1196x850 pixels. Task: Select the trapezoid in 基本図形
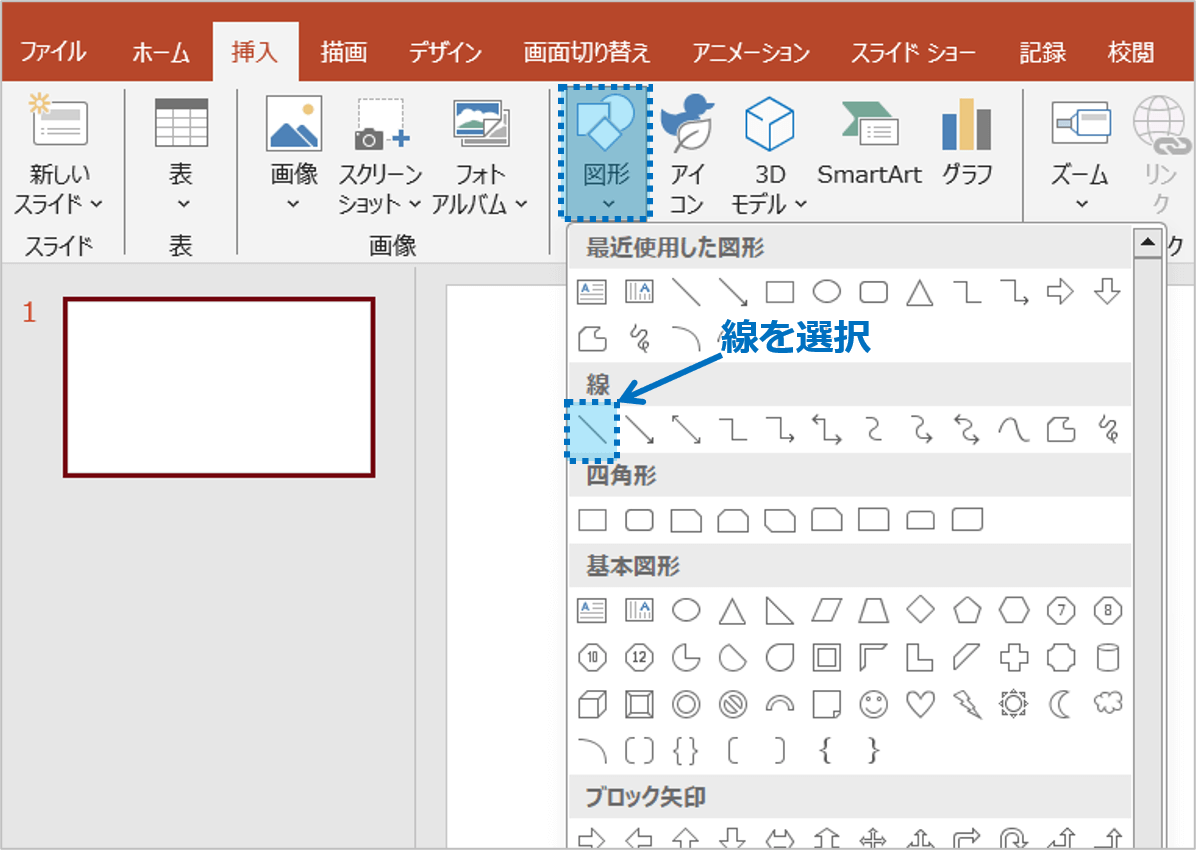[873, 610]
